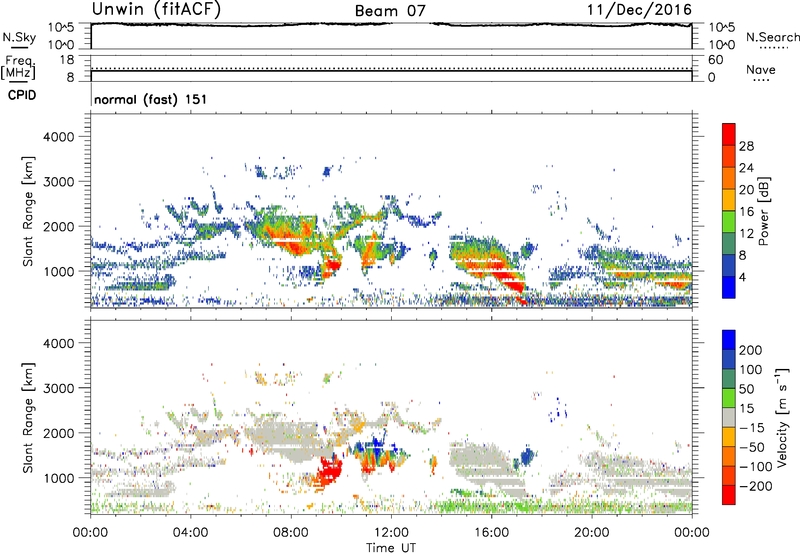The image size is (800, 554).
Task: Click the 'Freq. [MHz]' axis label
Action: tap(19, 67)
